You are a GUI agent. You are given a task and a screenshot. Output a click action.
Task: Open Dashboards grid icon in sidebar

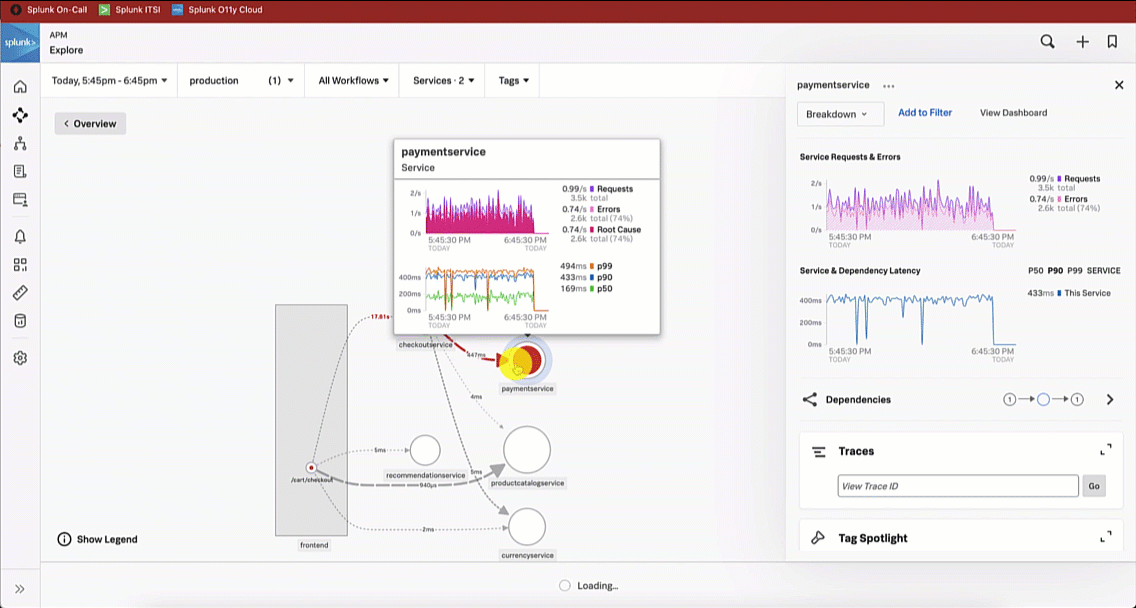pyautogui.click(x=20, y=265)
